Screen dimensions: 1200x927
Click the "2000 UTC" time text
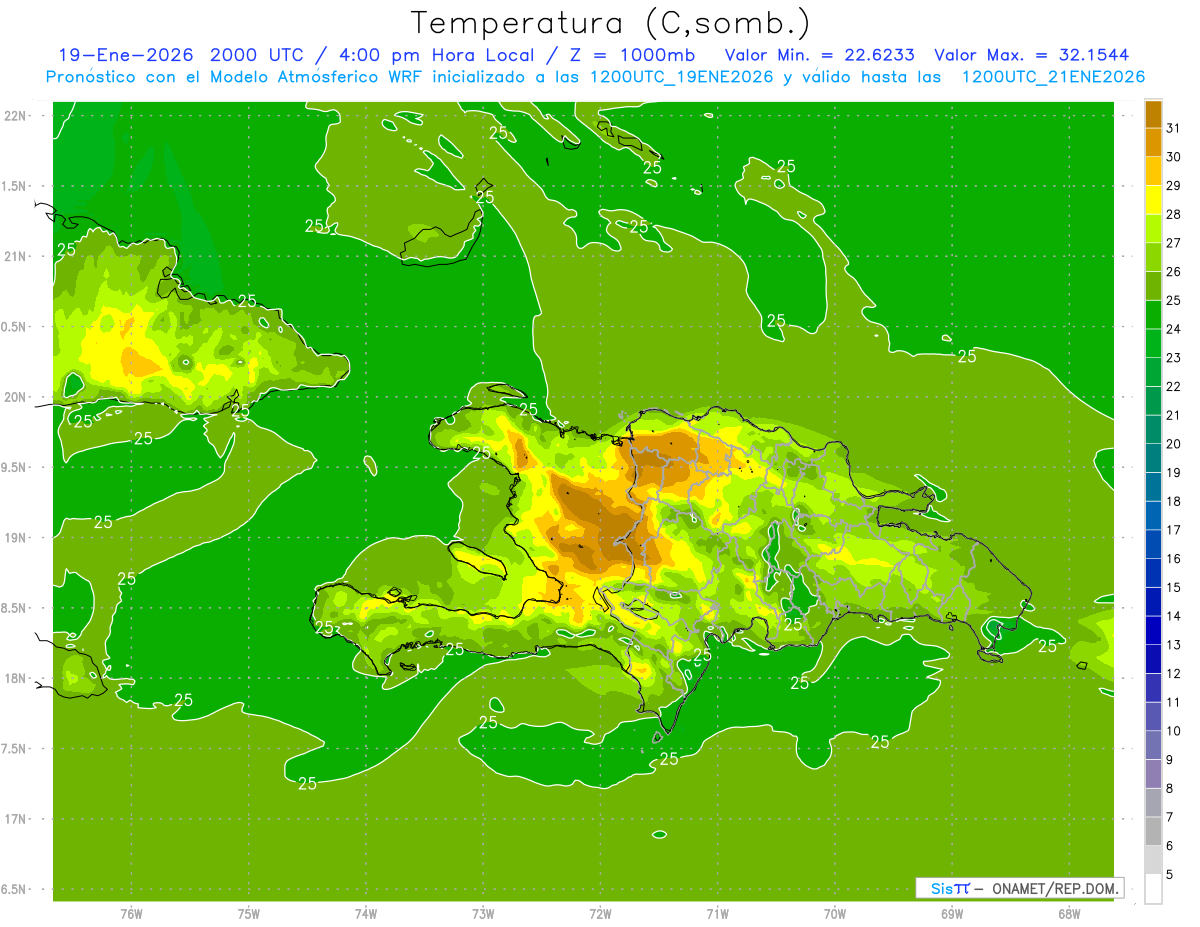258,55
